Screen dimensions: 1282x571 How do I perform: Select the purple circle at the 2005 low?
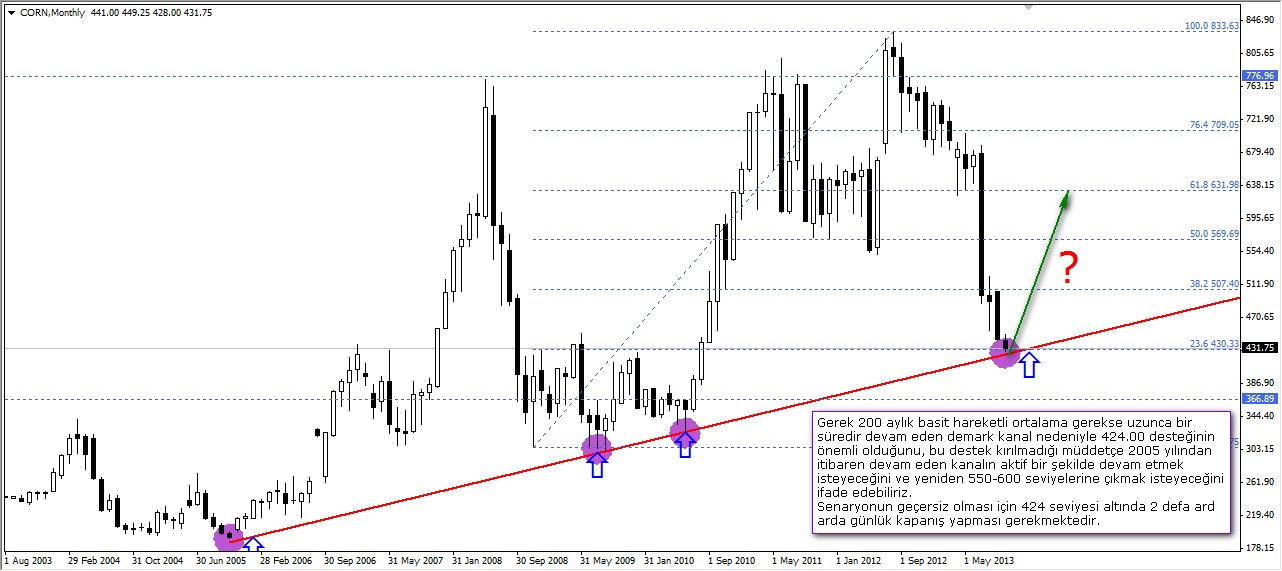pos(229,537)
